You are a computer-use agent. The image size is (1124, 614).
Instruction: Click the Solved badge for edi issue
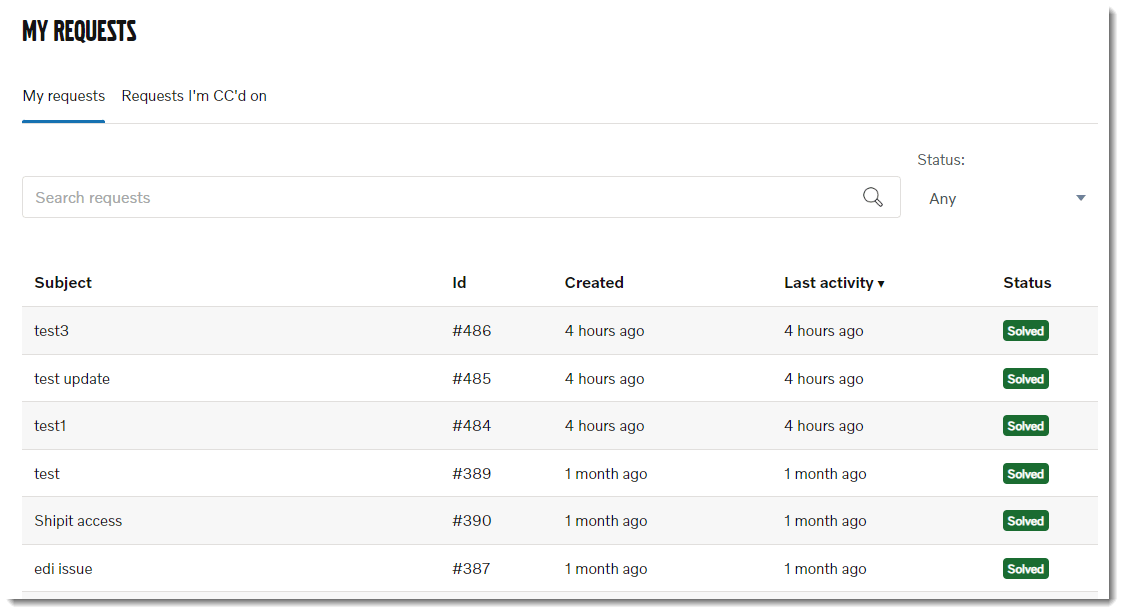pos(1025,569)
